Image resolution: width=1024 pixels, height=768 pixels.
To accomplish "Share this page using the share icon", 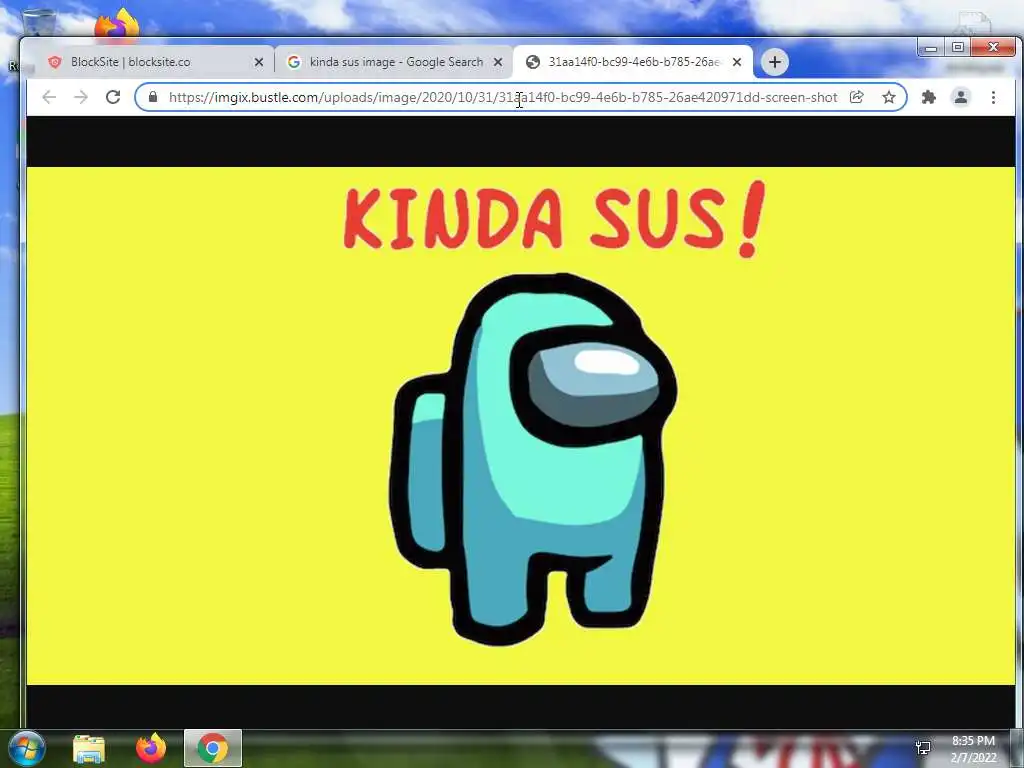I will point(857,97).
